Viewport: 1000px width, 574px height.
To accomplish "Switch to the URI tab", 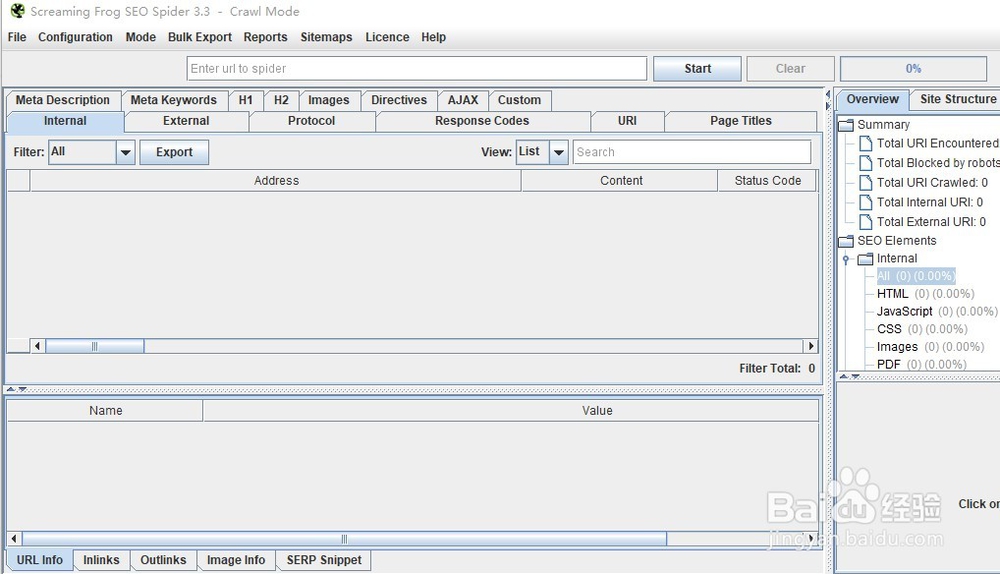I will click(628, 121).
